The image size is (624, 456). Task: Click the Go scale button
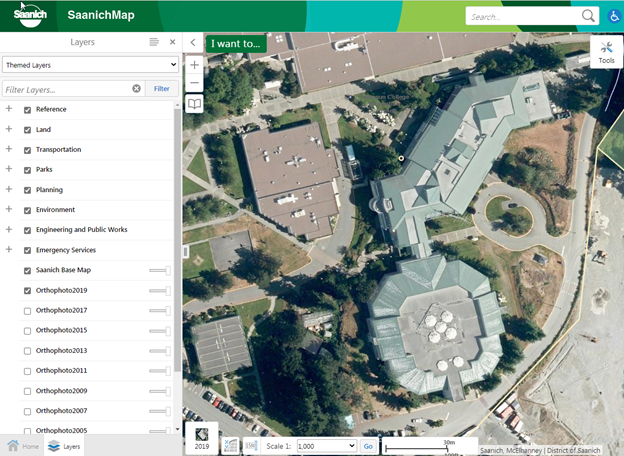(x=368, y=446)
